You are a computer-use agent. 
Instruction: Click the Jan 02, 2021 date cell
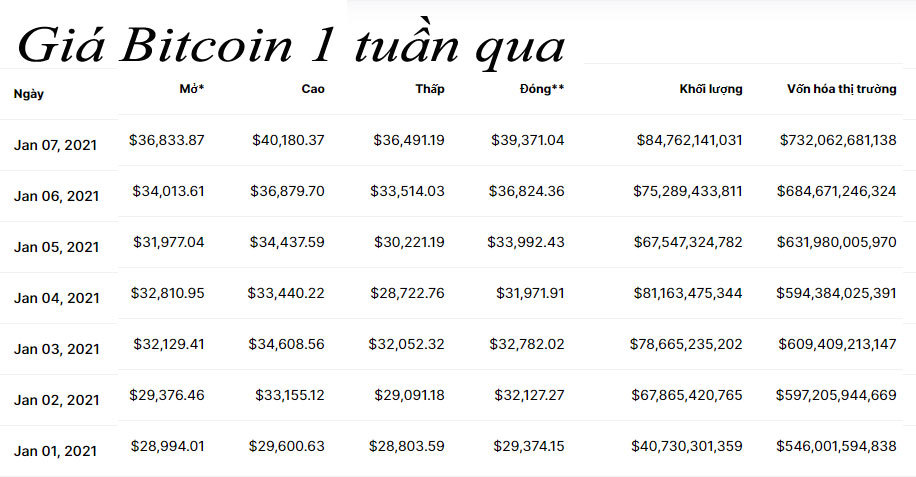tap(57, 400)
